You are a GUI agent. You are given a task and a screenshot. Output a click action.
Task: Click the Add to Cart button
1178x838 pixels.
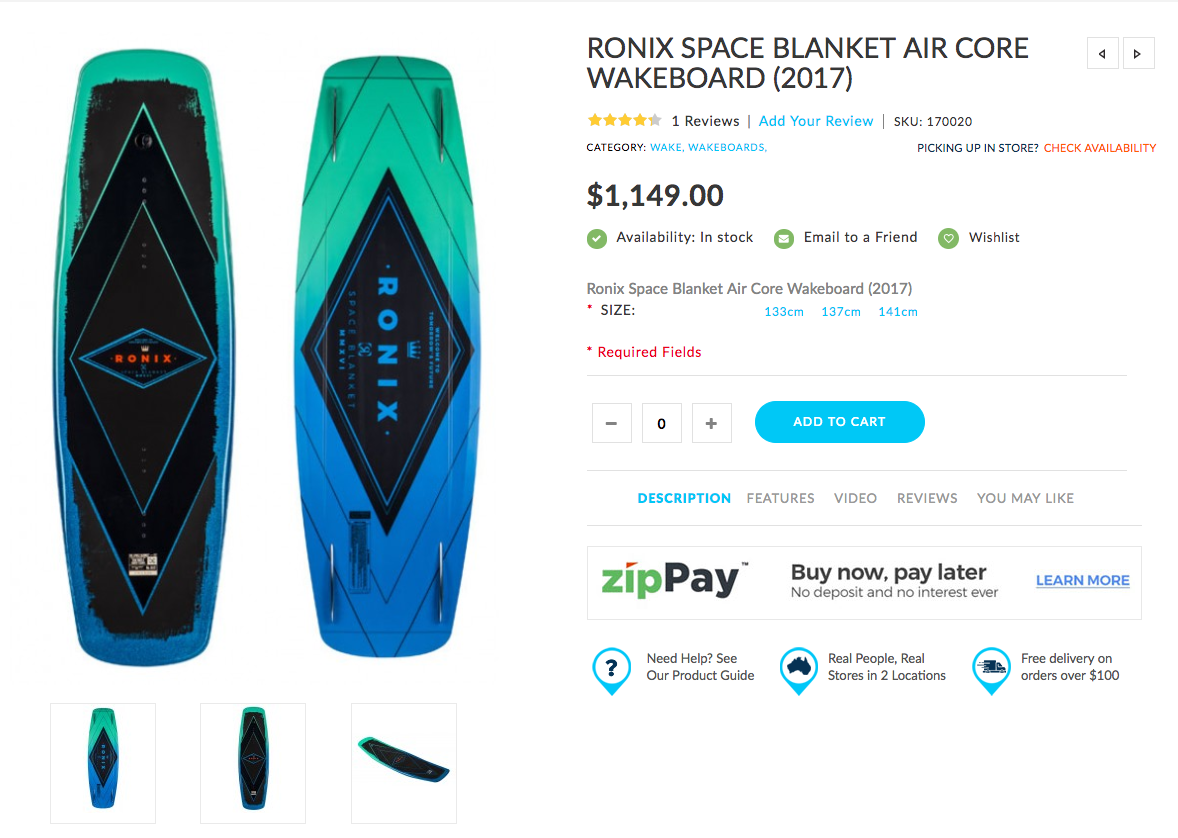839,422
